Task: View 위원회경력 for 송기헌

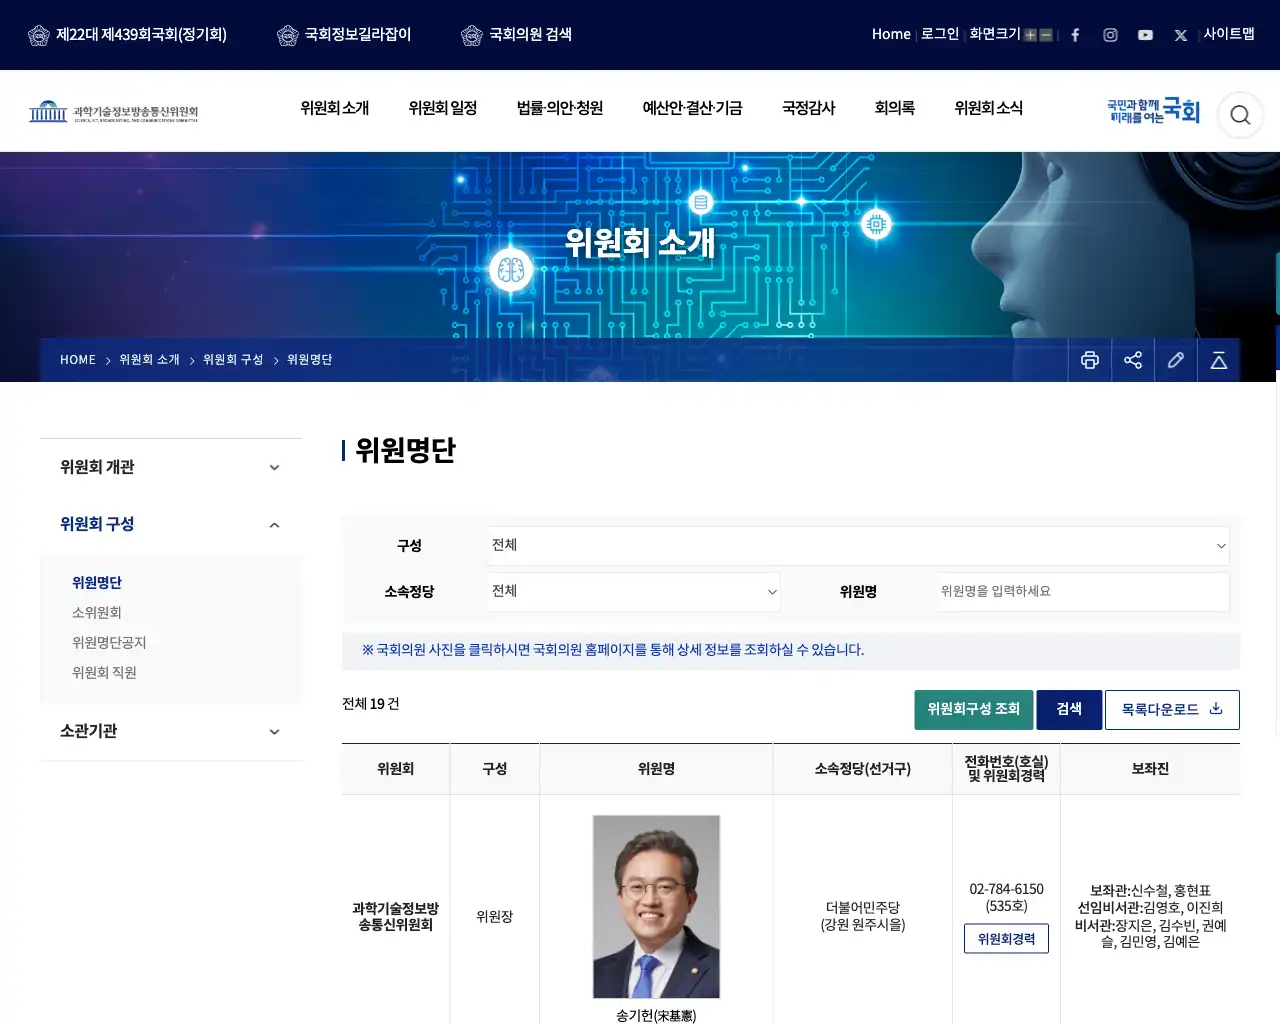Action: 1006,939
